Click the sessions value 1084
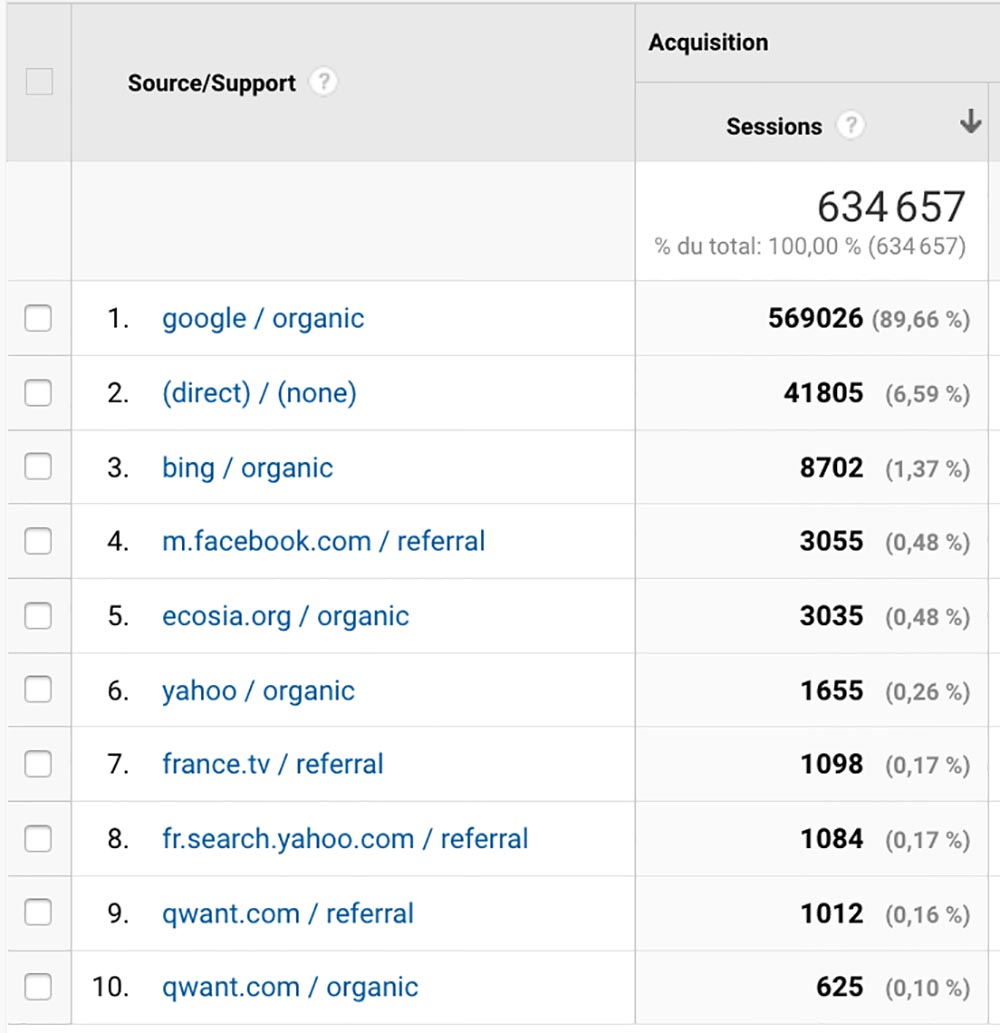 [831, 839]
